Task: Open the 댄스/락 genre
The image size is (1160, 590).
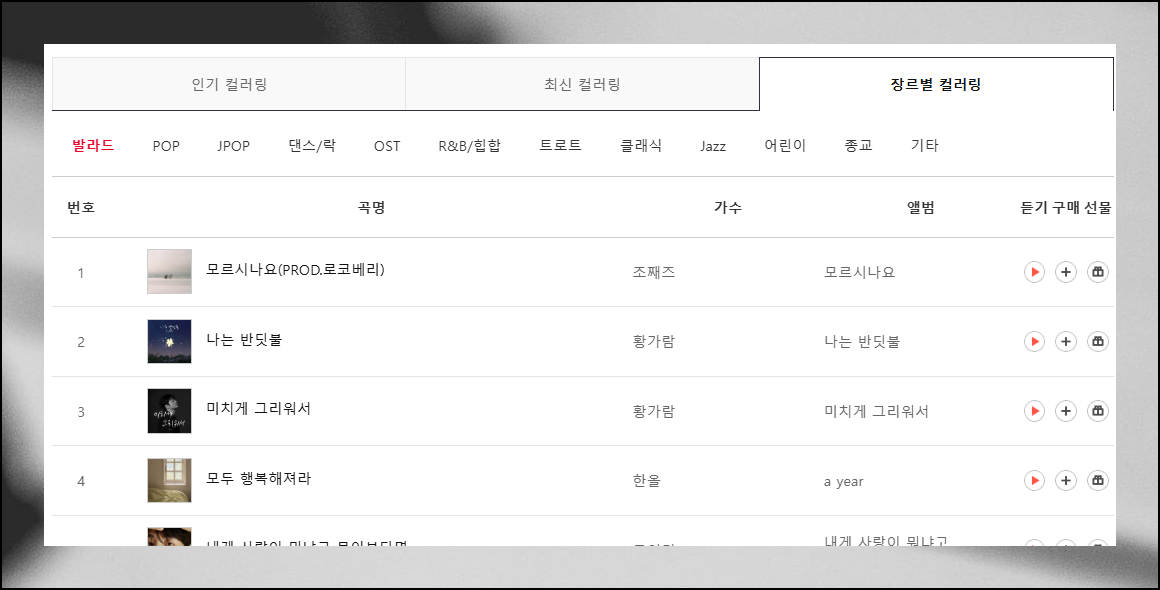Action: 312,146
